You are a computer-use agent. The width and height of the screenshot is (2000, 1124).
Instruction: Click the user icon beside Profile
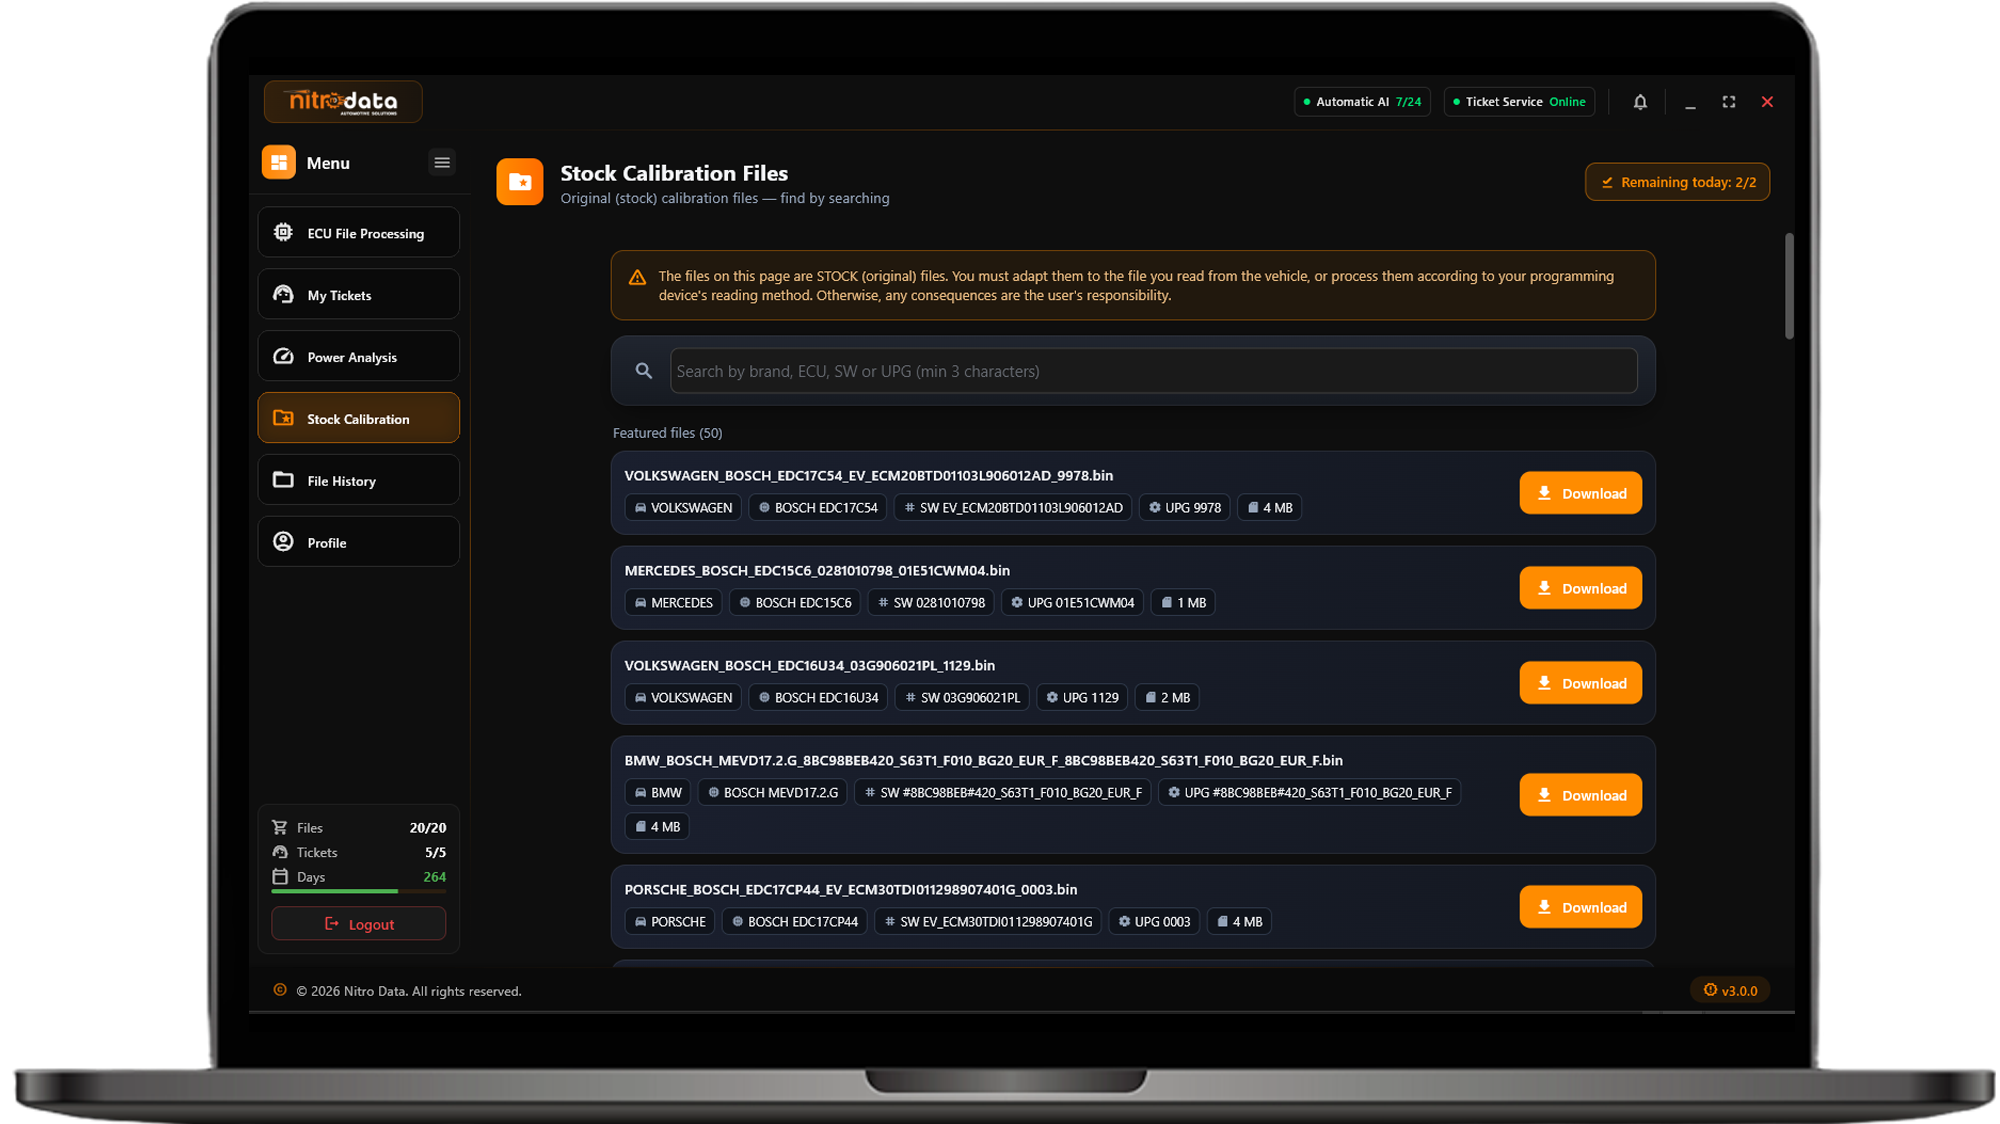284,542
